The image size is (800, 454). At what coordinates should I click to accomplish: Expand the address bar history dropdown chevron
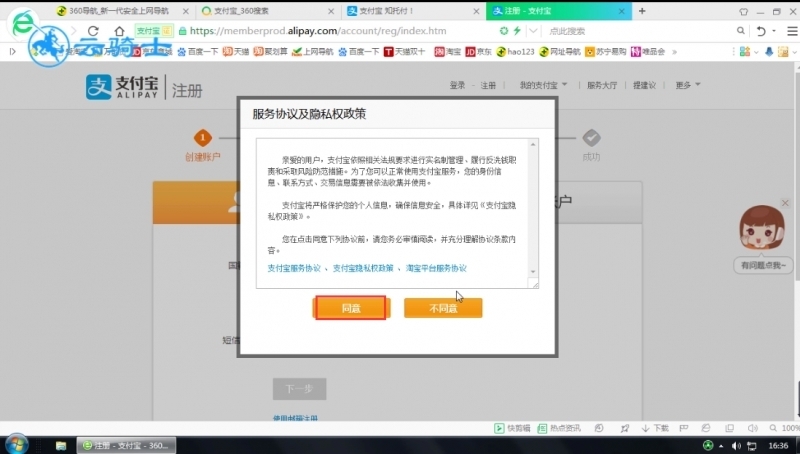(x=533, y=31)
